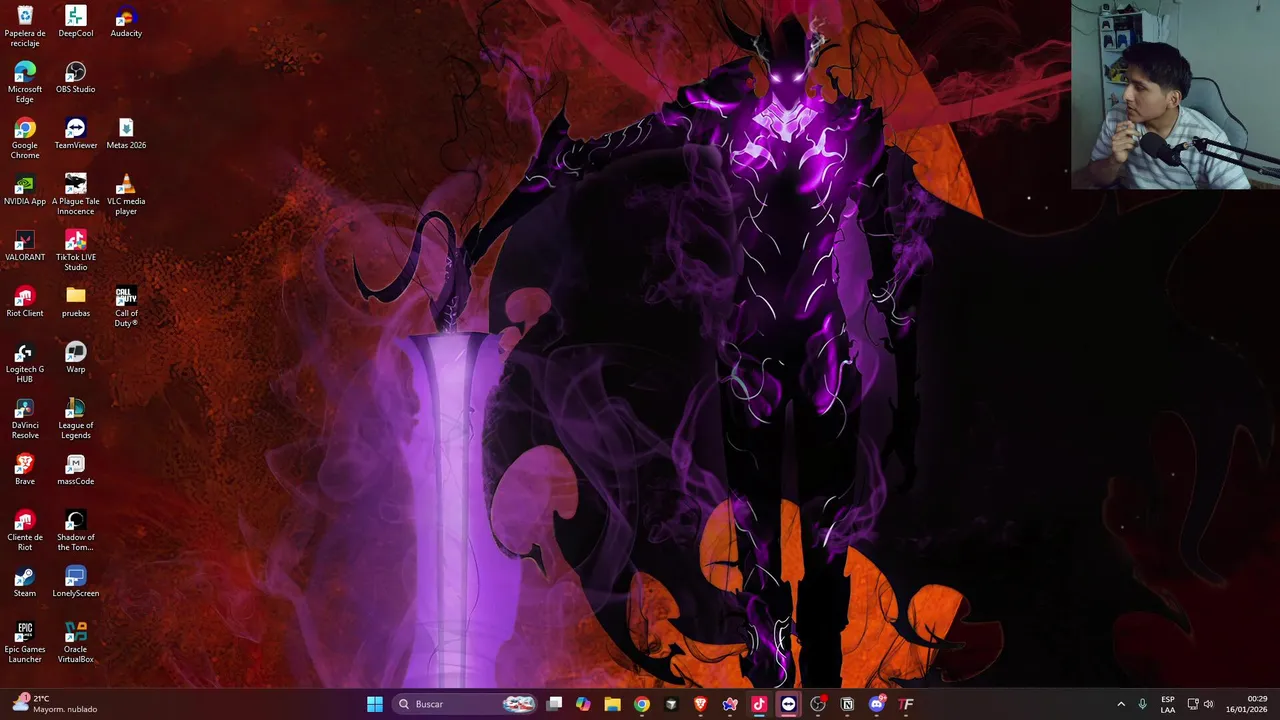
Task: Select the Steam desktop icon
Action: tap(25, 582)
